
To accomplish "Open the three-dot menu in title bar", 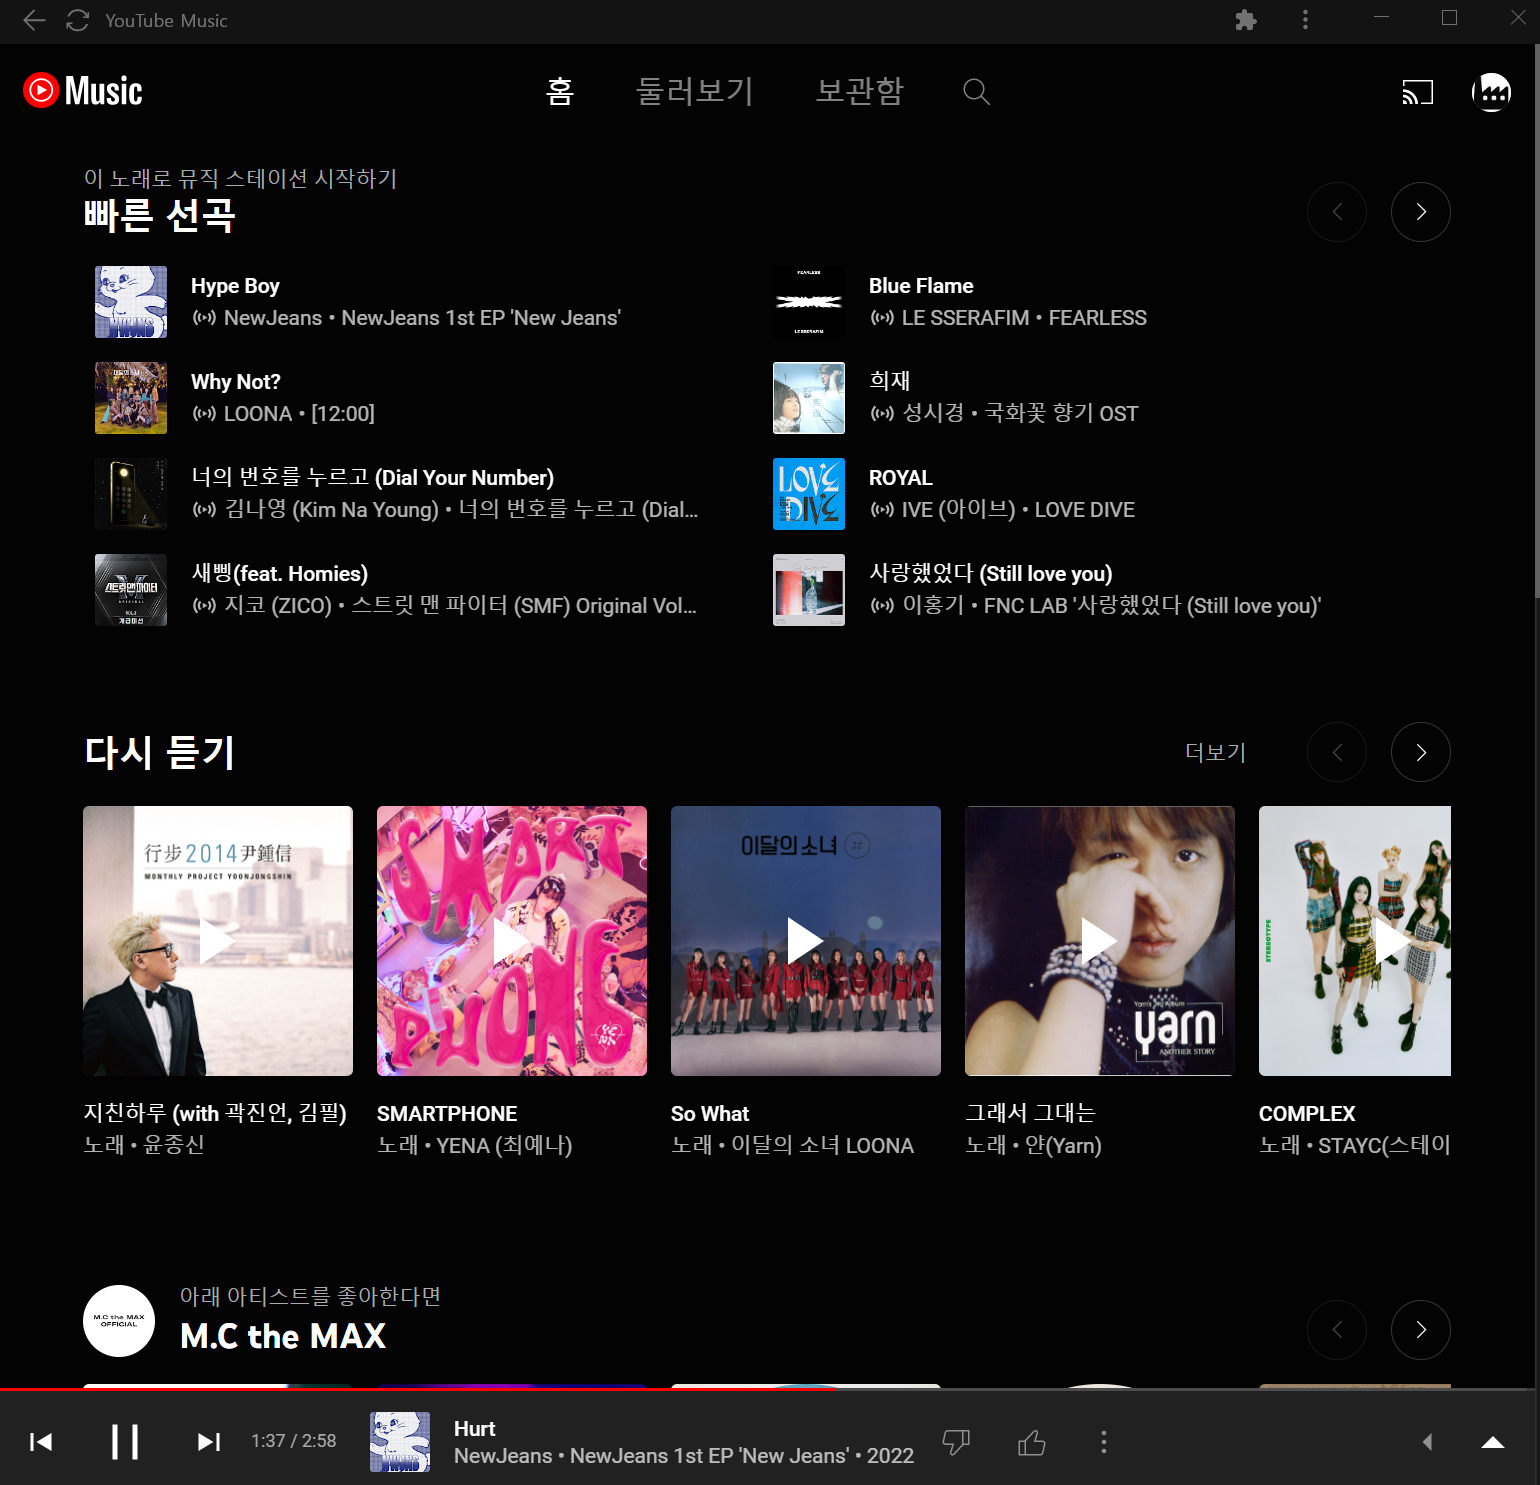I will tap(1305, 20).
